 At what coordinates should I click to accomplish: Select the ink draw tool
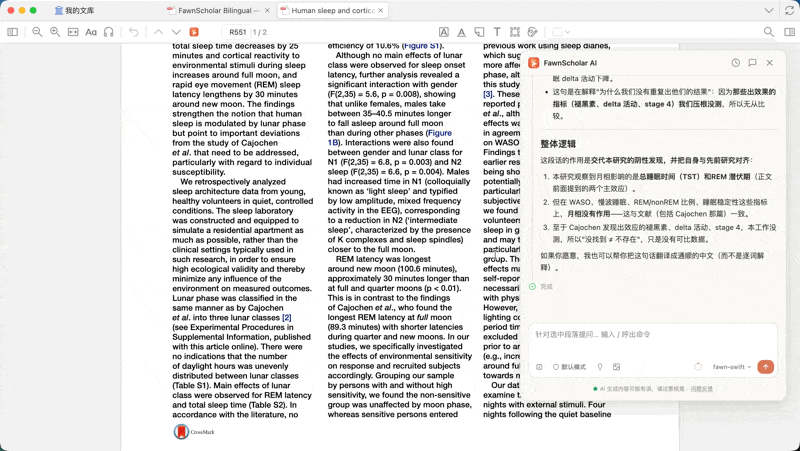(x=532, y=32)
